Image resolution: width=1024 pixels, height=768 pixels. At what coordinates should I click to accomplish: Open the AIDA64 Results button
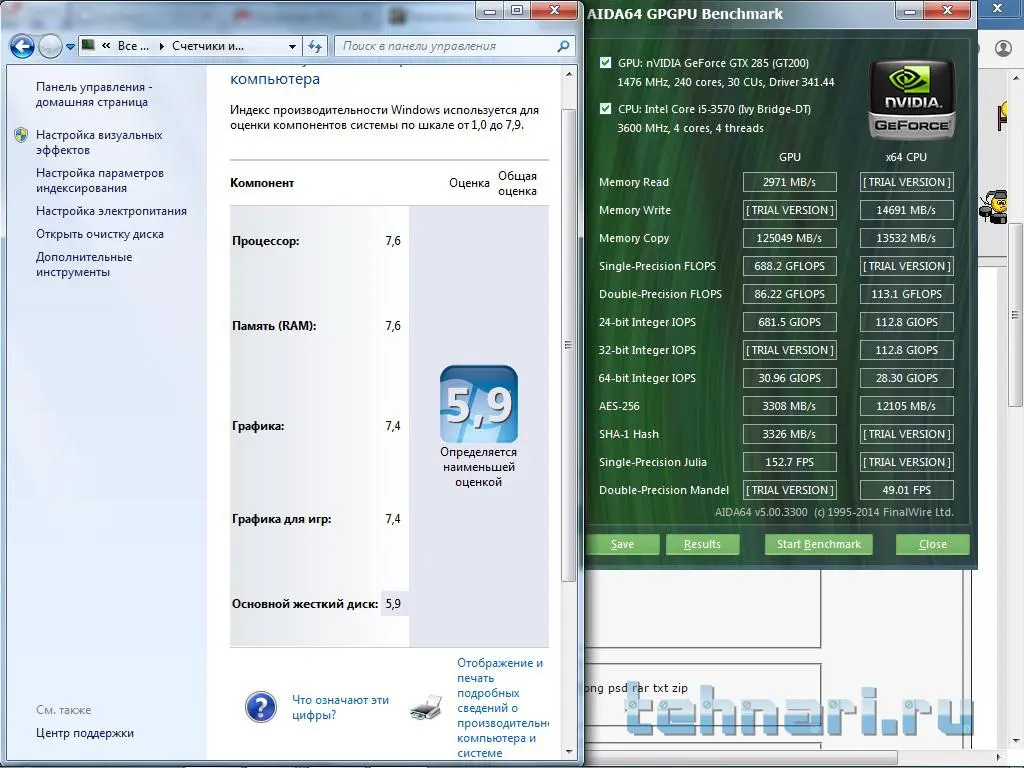pyautogui.click(x=702, y=544)
